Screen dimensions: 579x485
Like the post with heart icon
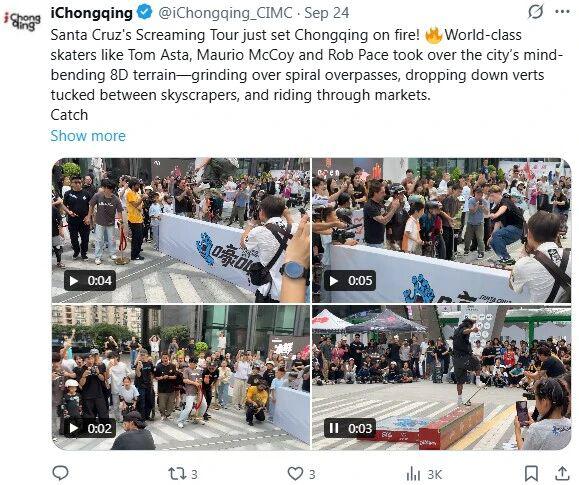295,473
